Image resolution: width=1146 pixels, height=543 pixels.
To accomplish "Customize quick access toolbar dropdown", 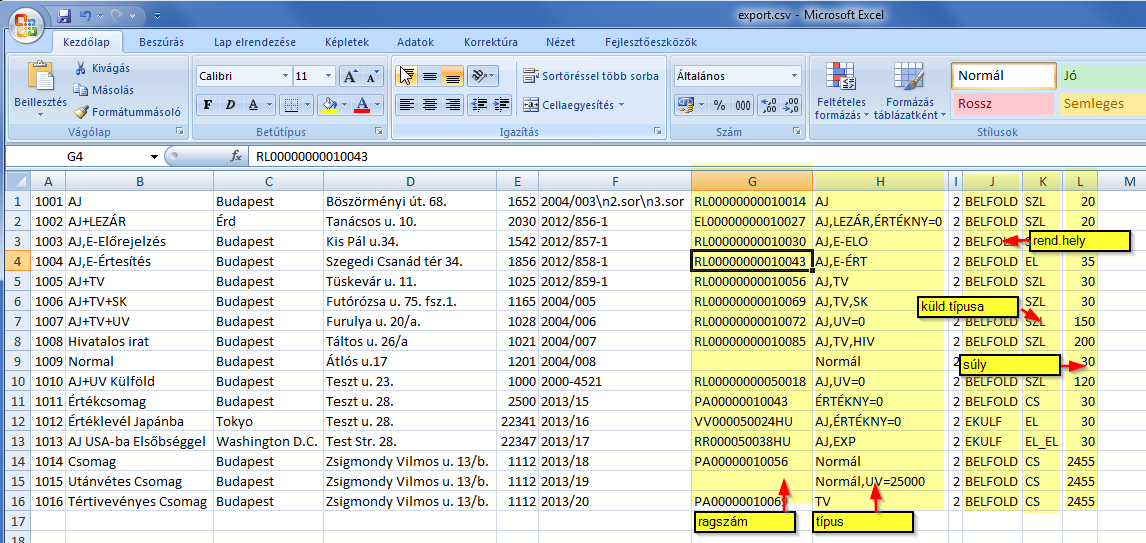I will click(x=158, y=15).
